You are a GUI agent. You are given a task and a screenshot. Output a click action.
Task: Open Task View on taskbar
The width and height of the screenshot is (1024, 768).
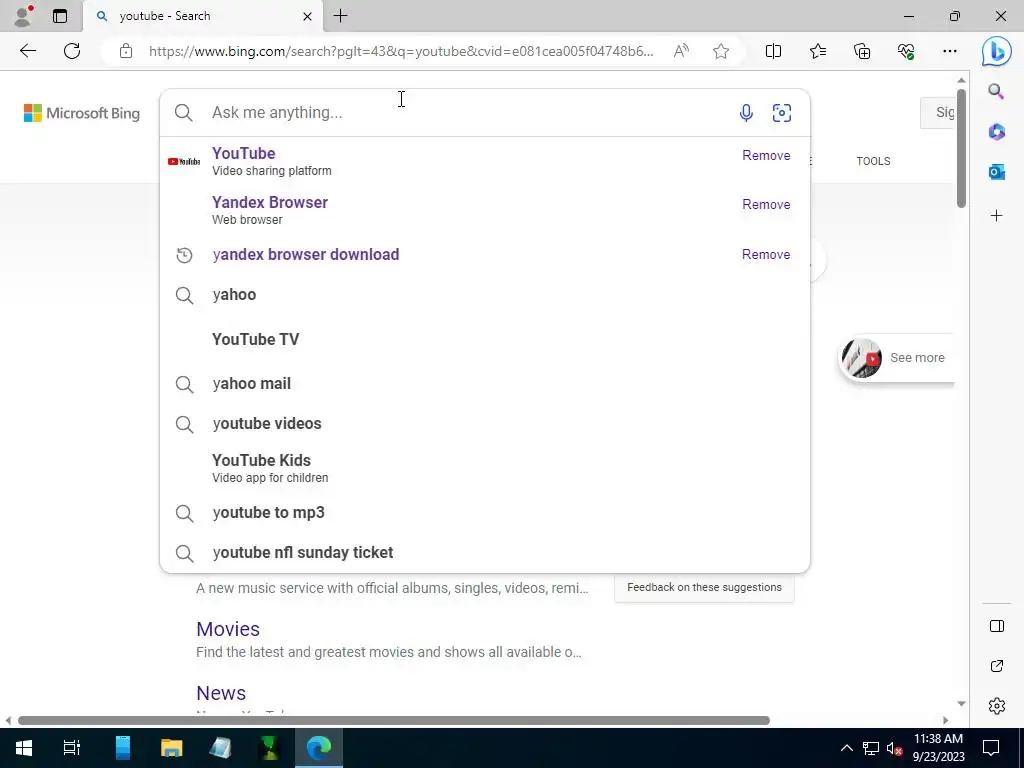click(72, 748)
